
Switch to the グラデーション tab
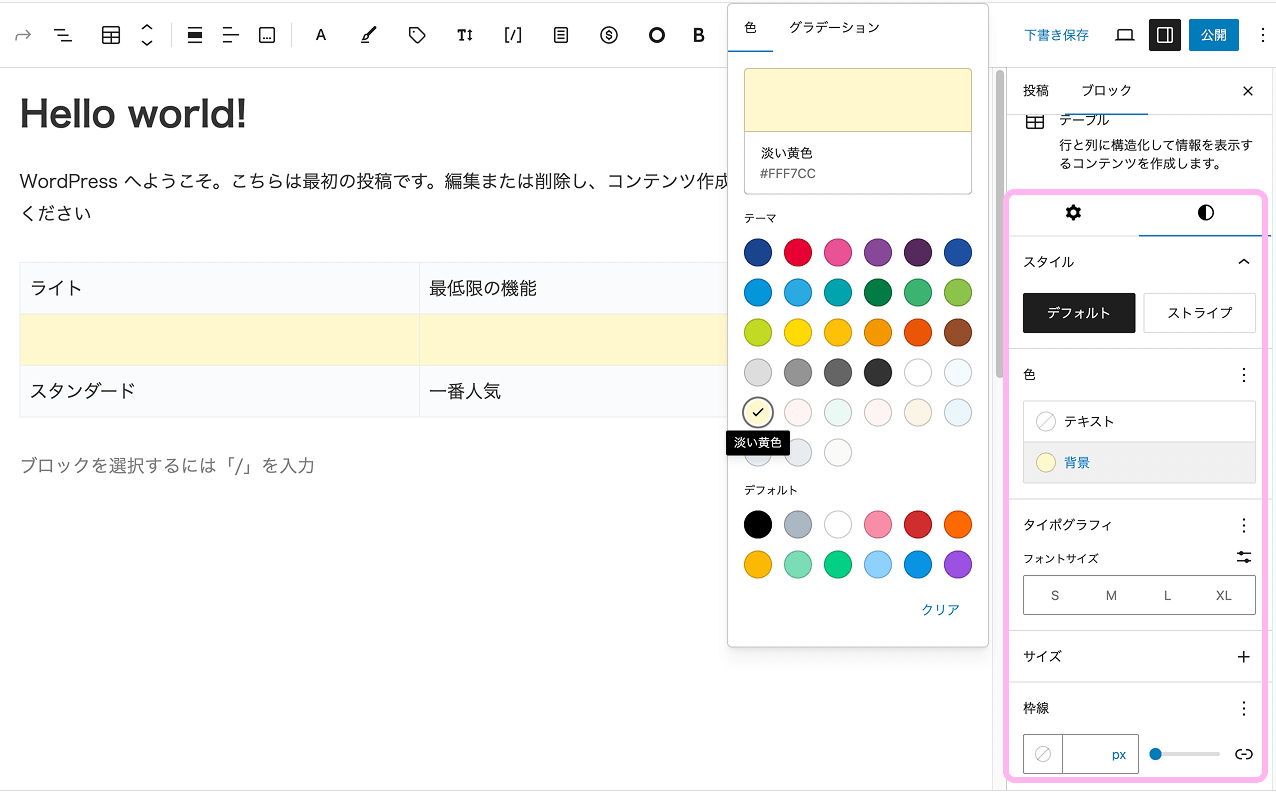(834, 28)
